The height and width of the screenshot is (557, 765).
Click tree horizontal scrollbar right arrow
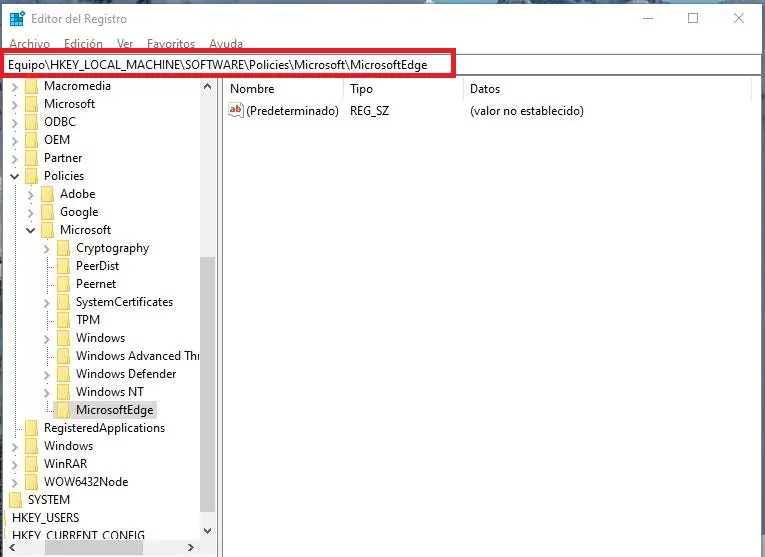tap(191, 548)
